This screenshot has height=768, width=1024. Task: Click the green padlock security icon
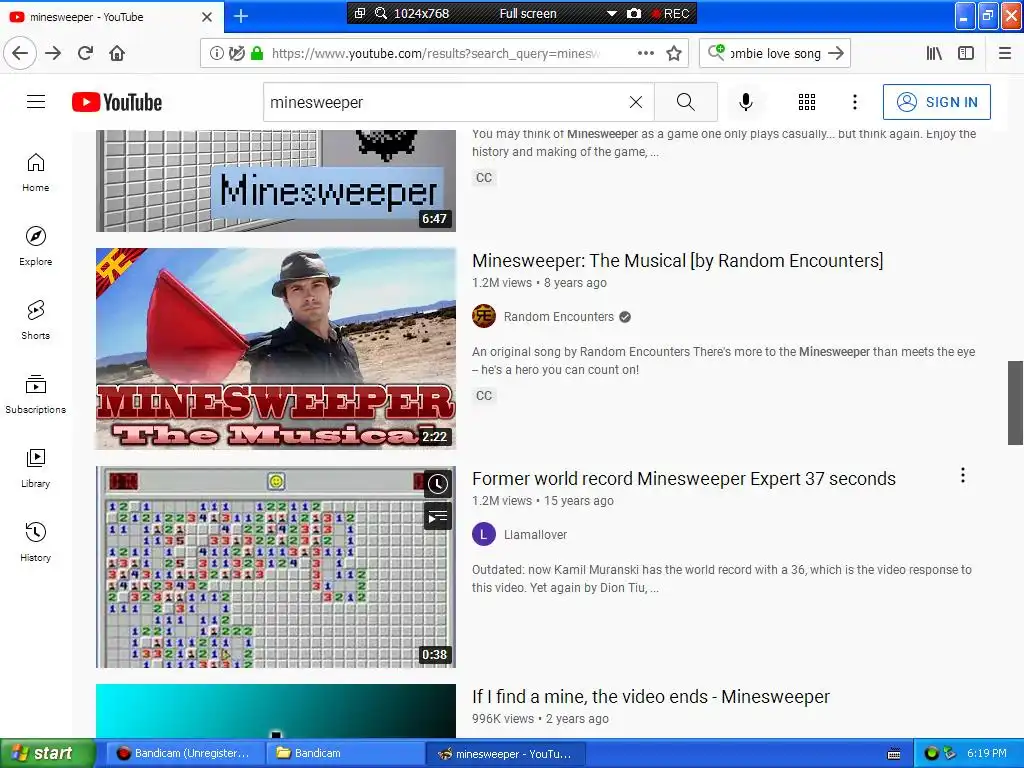257,53
